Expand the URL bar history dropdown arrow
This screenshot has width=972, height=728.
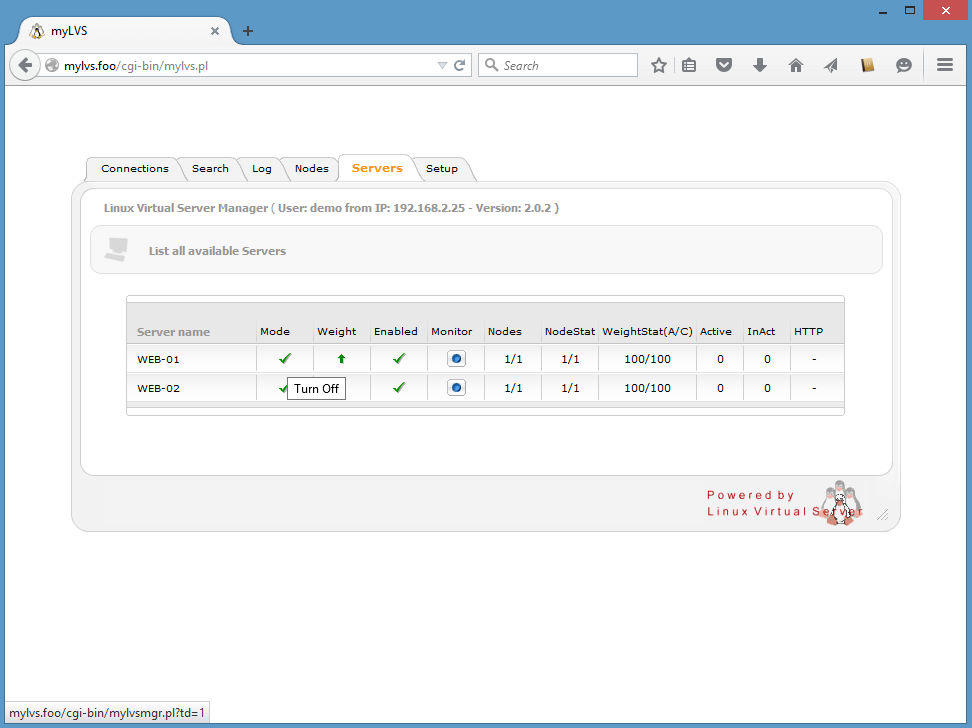(x=442, y=65)
